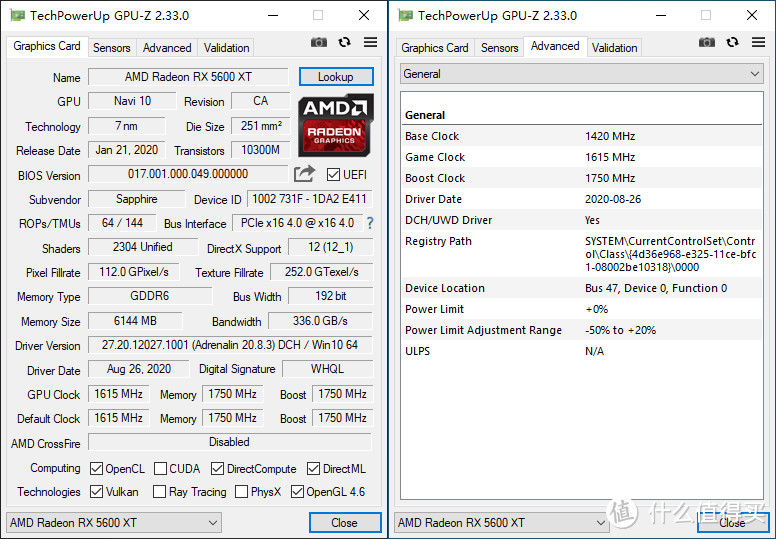The image size is (776, 539).
Task: Toggle the OpenGL 4.6 checkbox
Action: pyautogui.click(x=297, y=491)
